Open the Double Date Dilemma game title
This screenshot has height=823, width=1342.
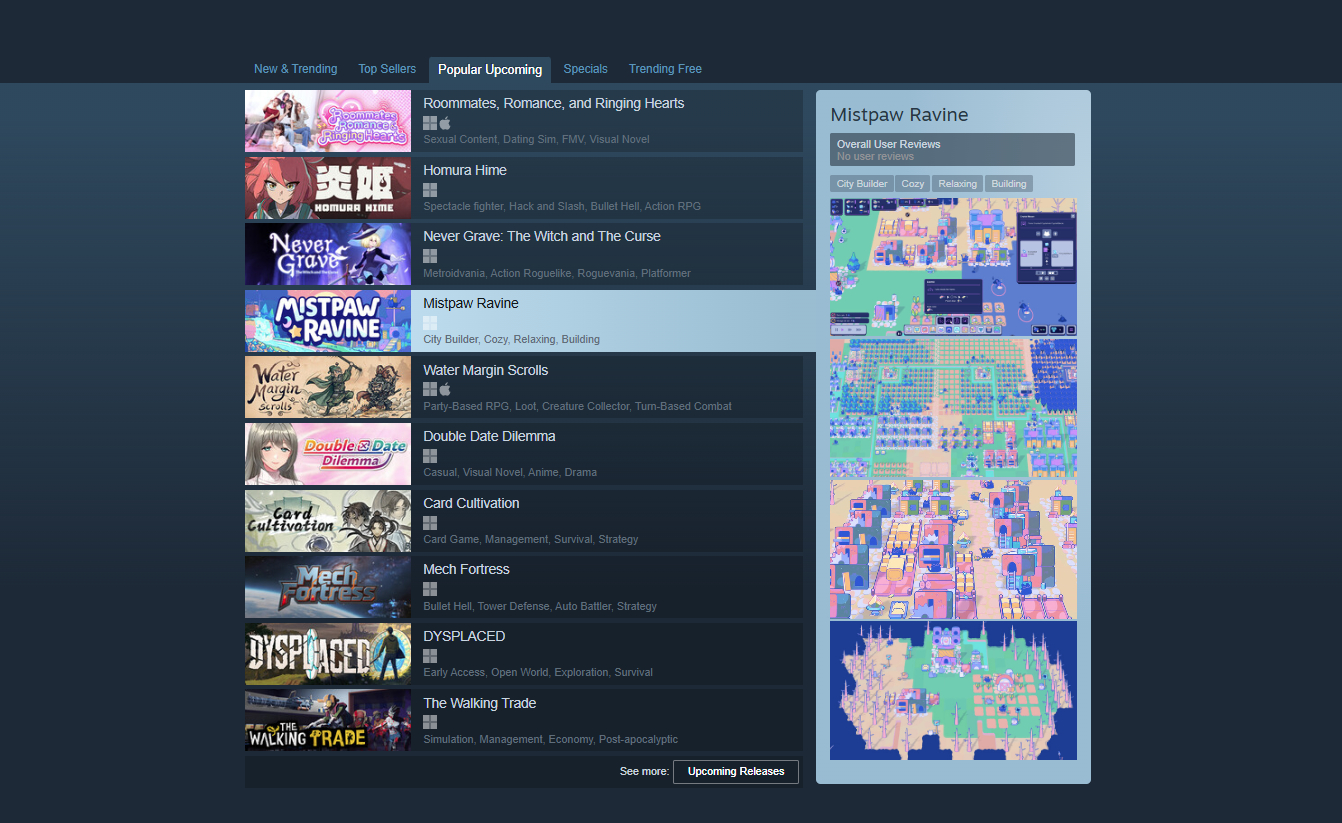pyautogui.click(x=489, y=436)
